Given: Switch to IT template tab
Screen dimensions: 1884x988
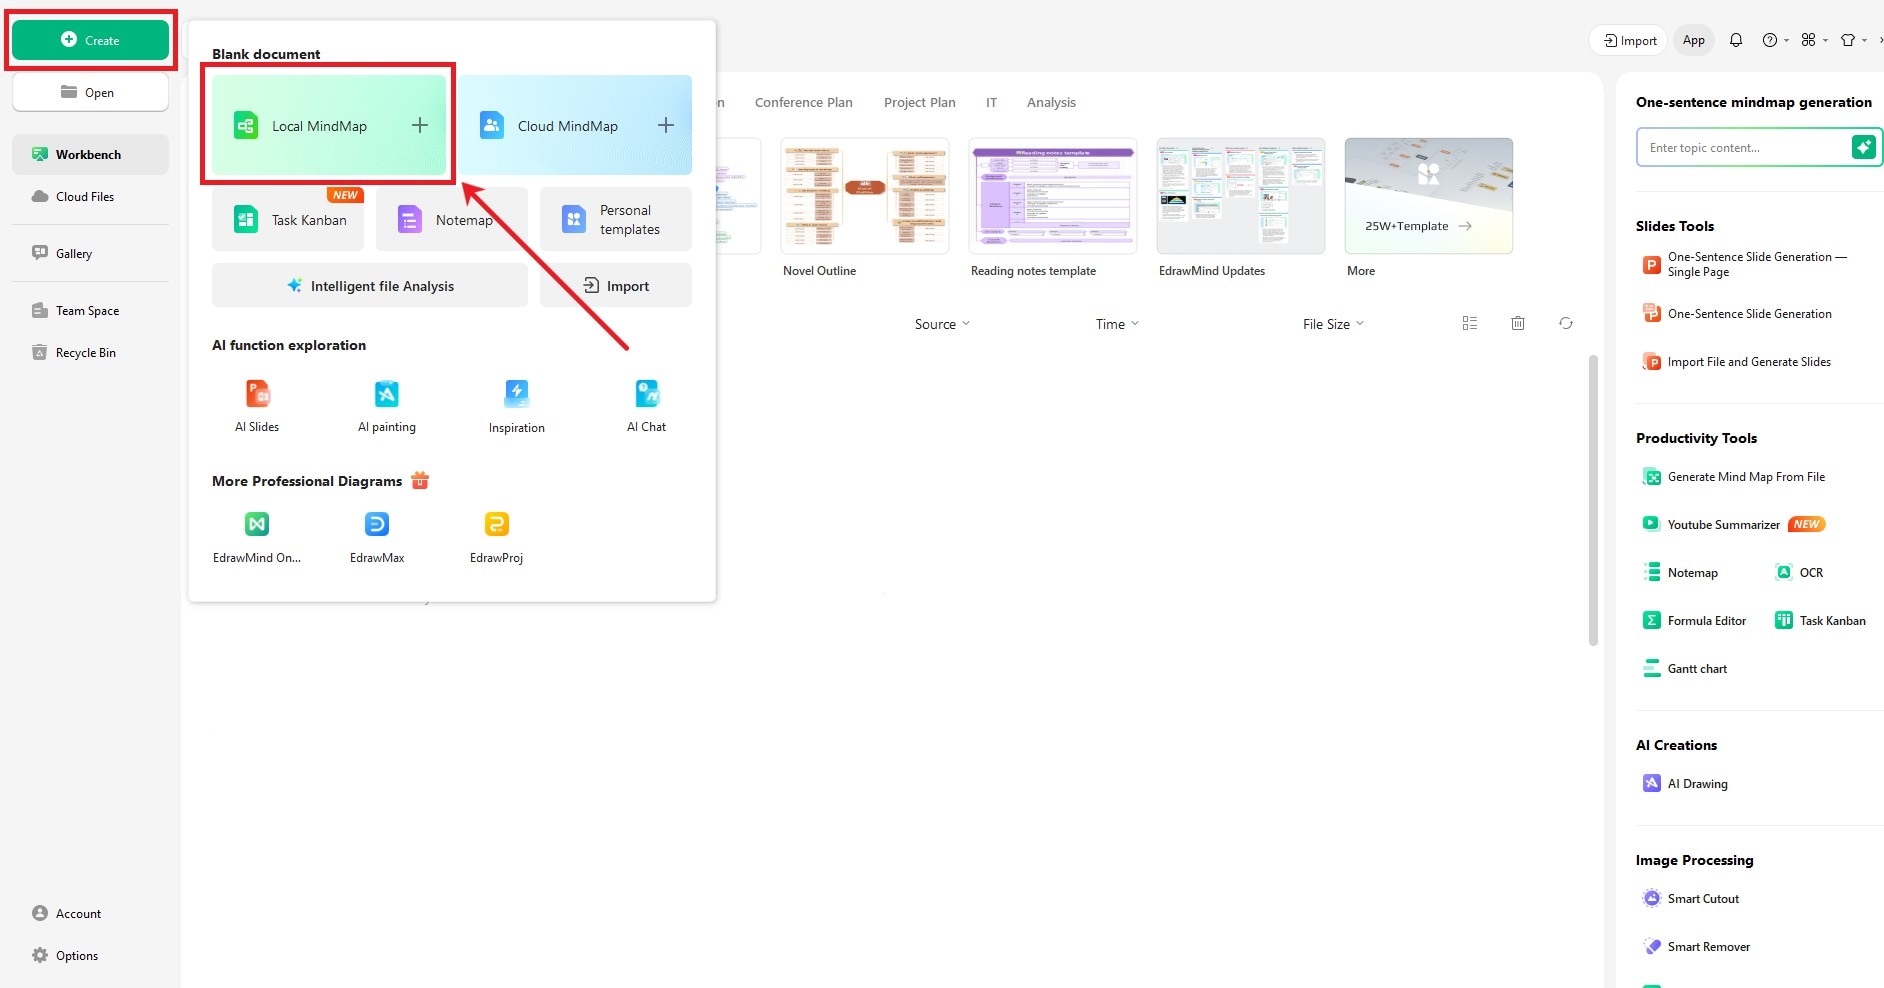Looking at the screenshot, I should (x=991, y=102).
